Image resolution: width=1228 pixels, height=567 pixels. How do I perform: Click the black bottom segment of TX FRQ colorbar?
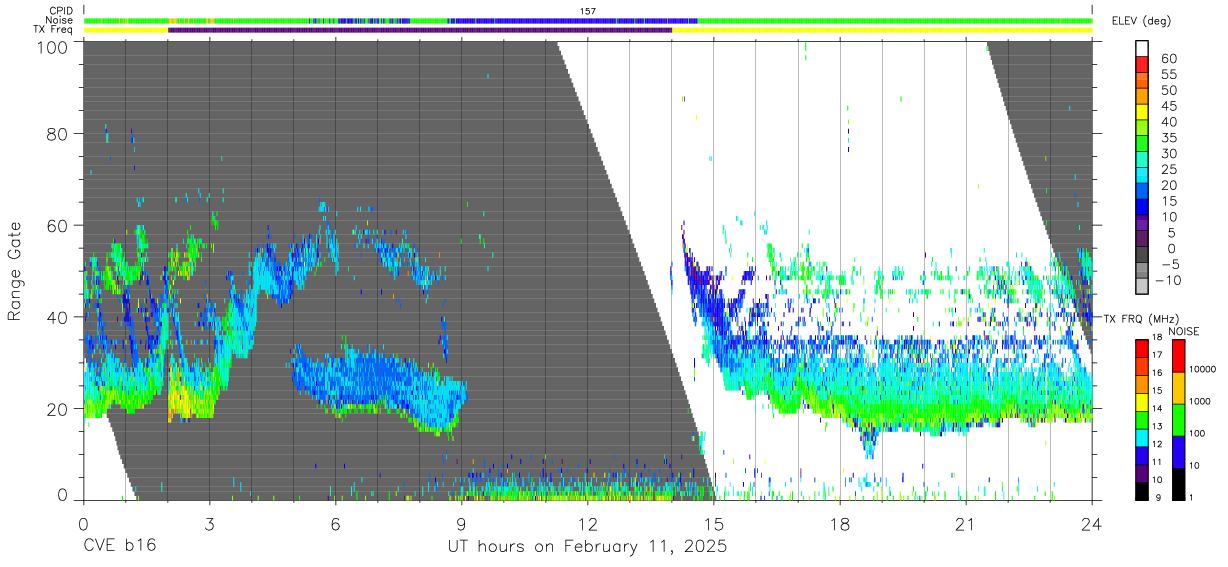tap(1143, 490)
